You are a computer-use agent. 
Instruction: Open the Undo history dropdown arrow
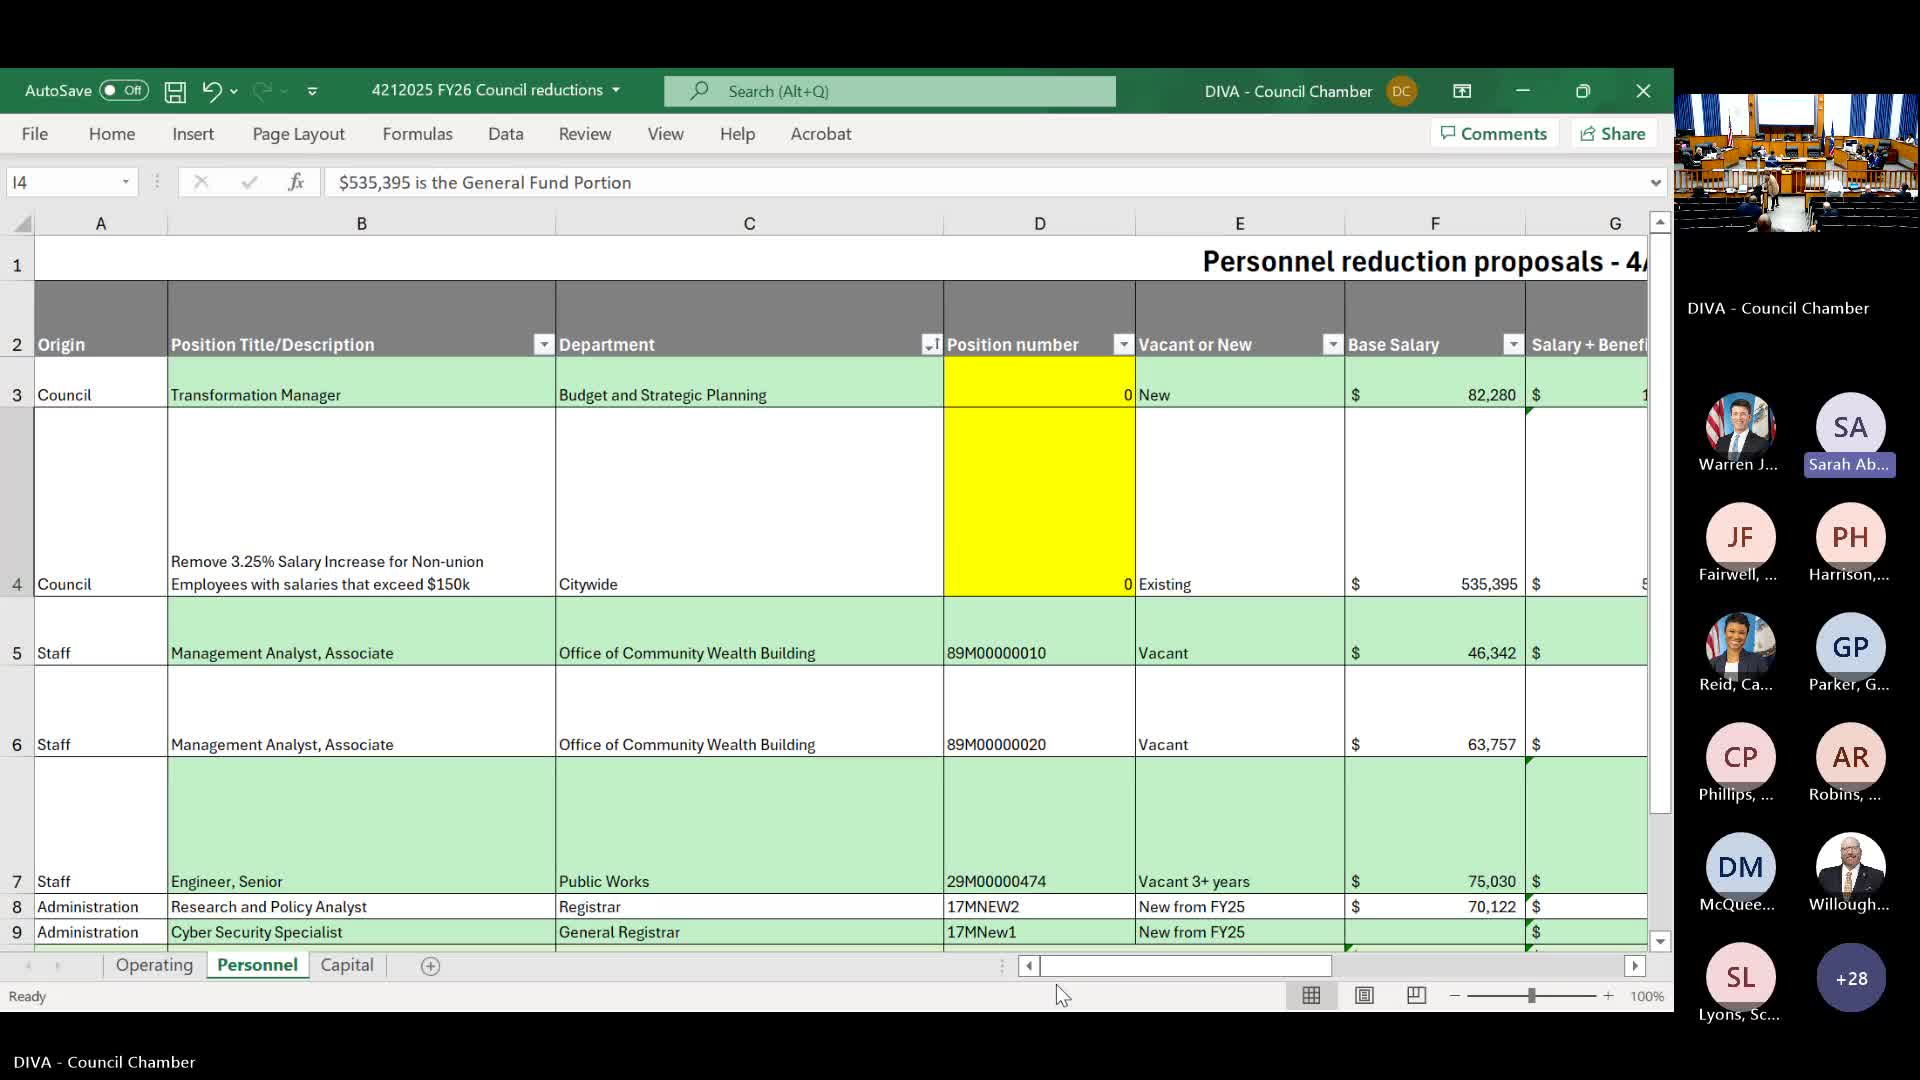pos(234,92)
